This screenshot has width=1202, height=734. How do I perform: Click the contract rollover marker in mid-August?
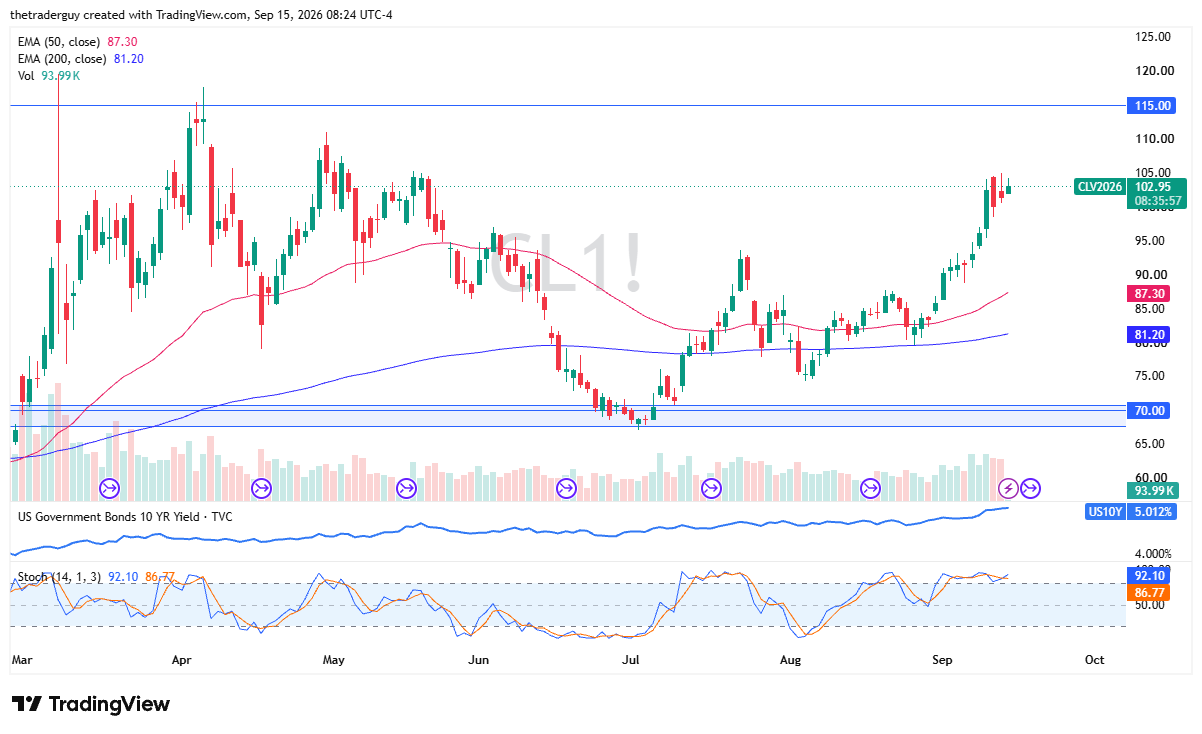[871, 488]
